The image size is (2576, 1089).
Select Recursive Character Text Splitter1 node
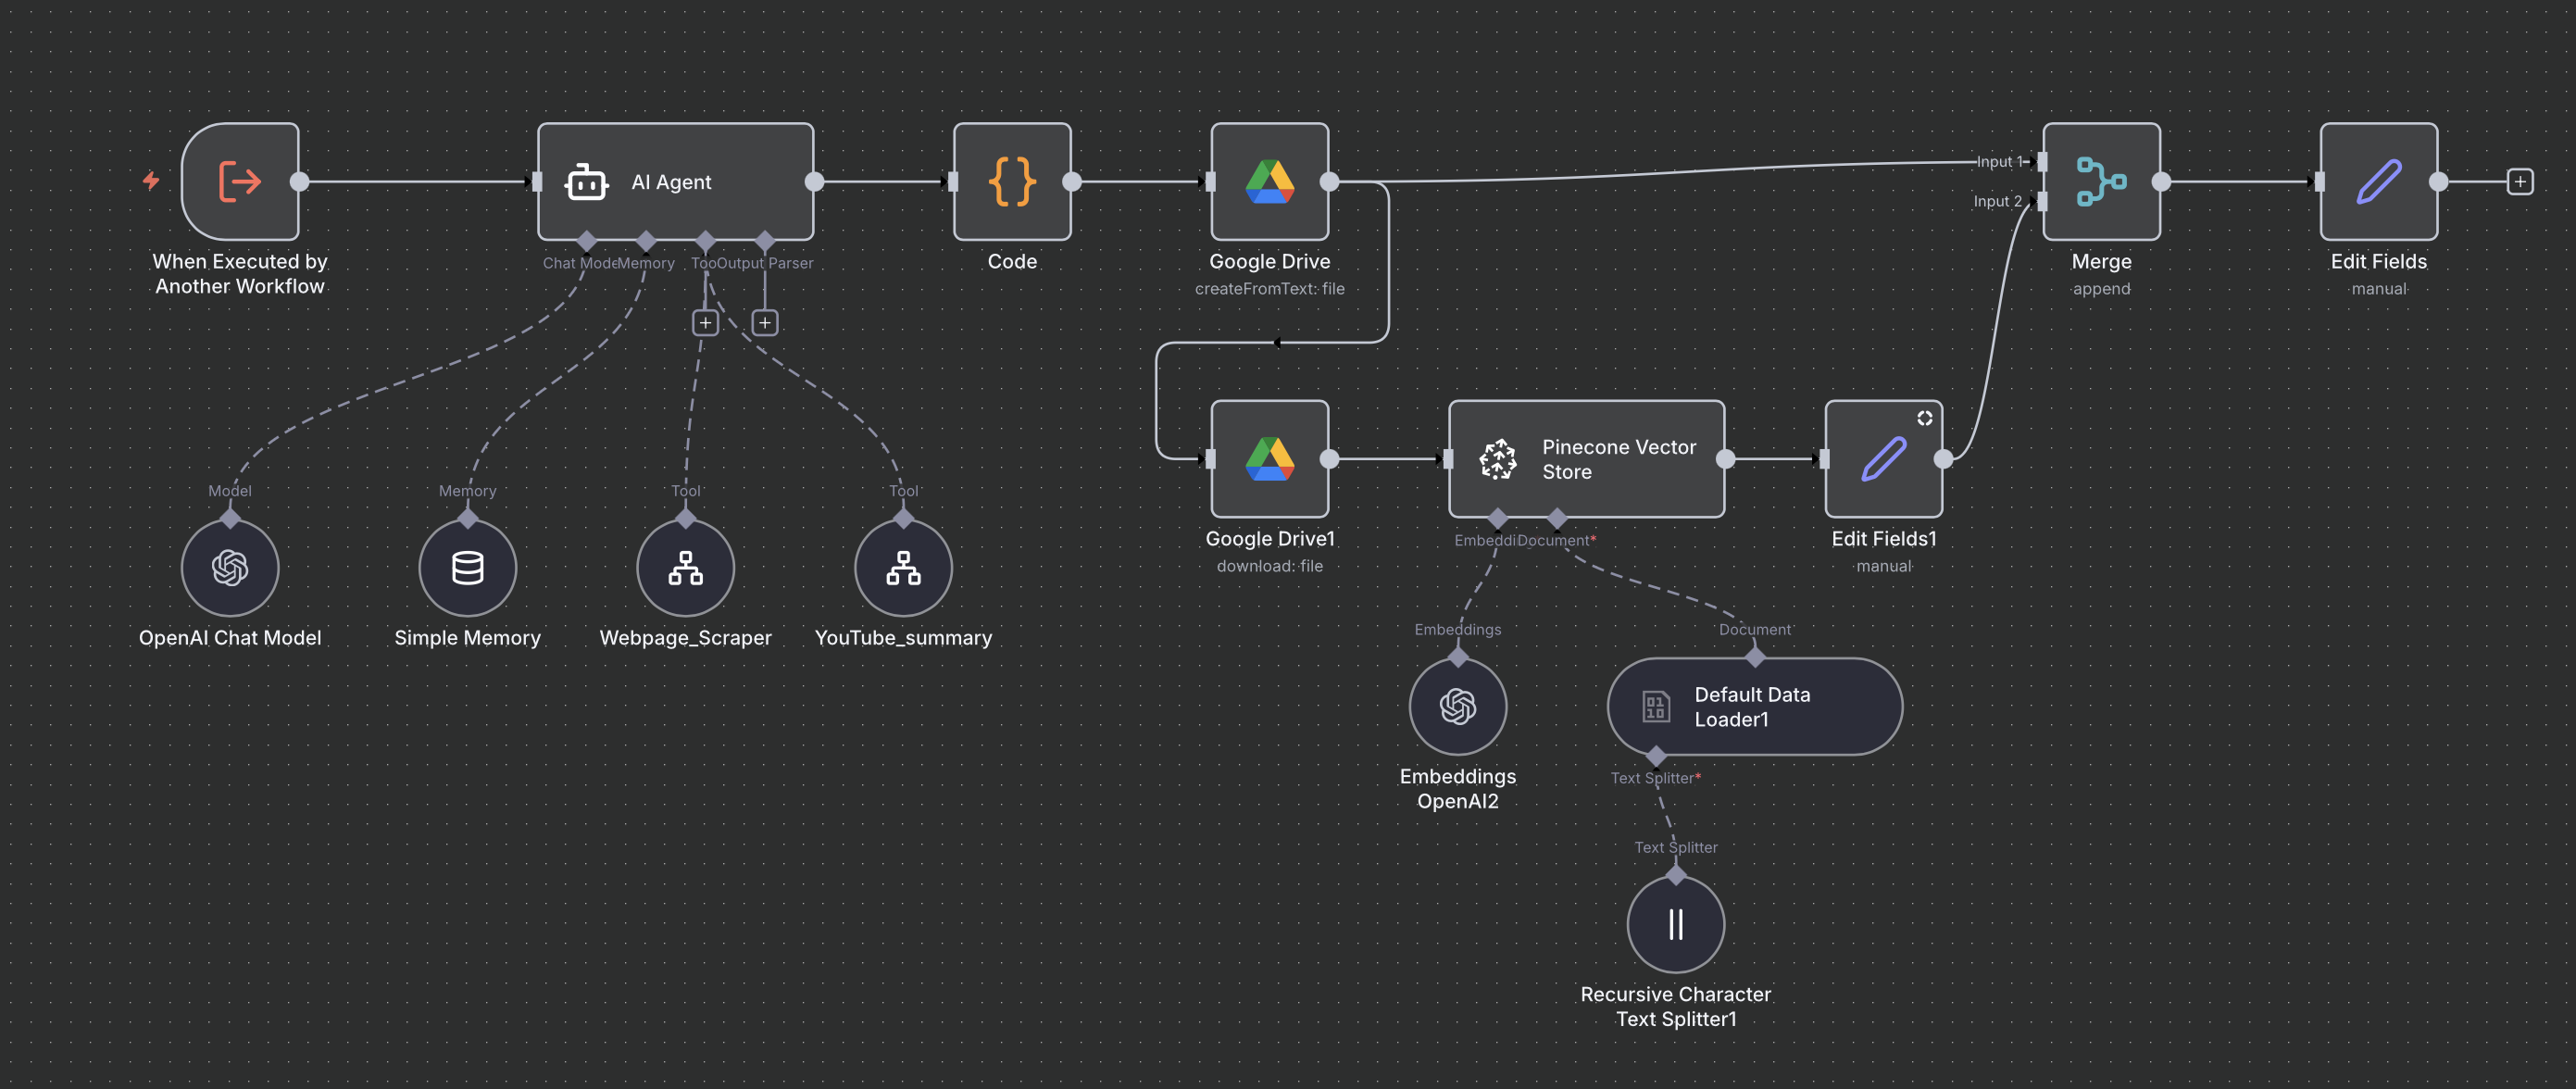coord(1675,924)
